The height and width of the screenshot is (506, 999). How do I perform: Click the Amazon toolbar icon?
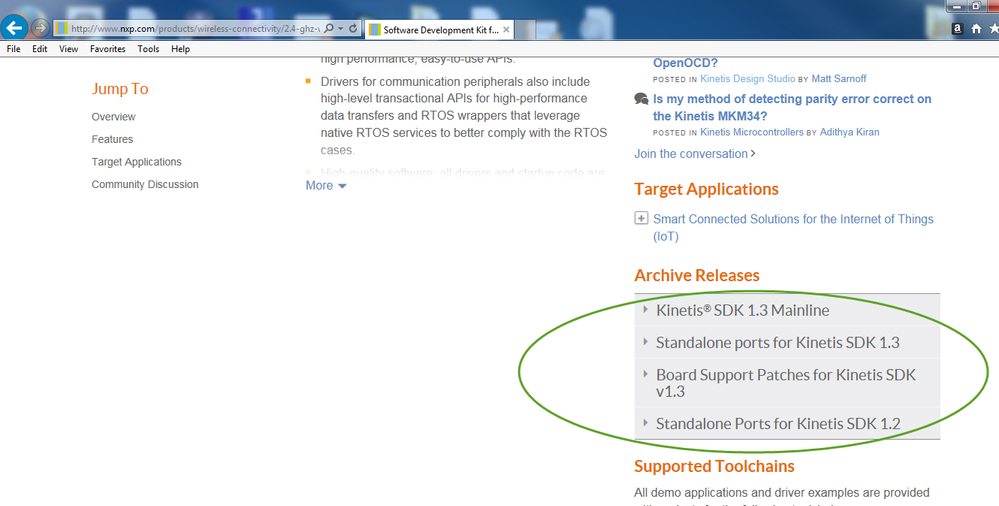(957, 29)
